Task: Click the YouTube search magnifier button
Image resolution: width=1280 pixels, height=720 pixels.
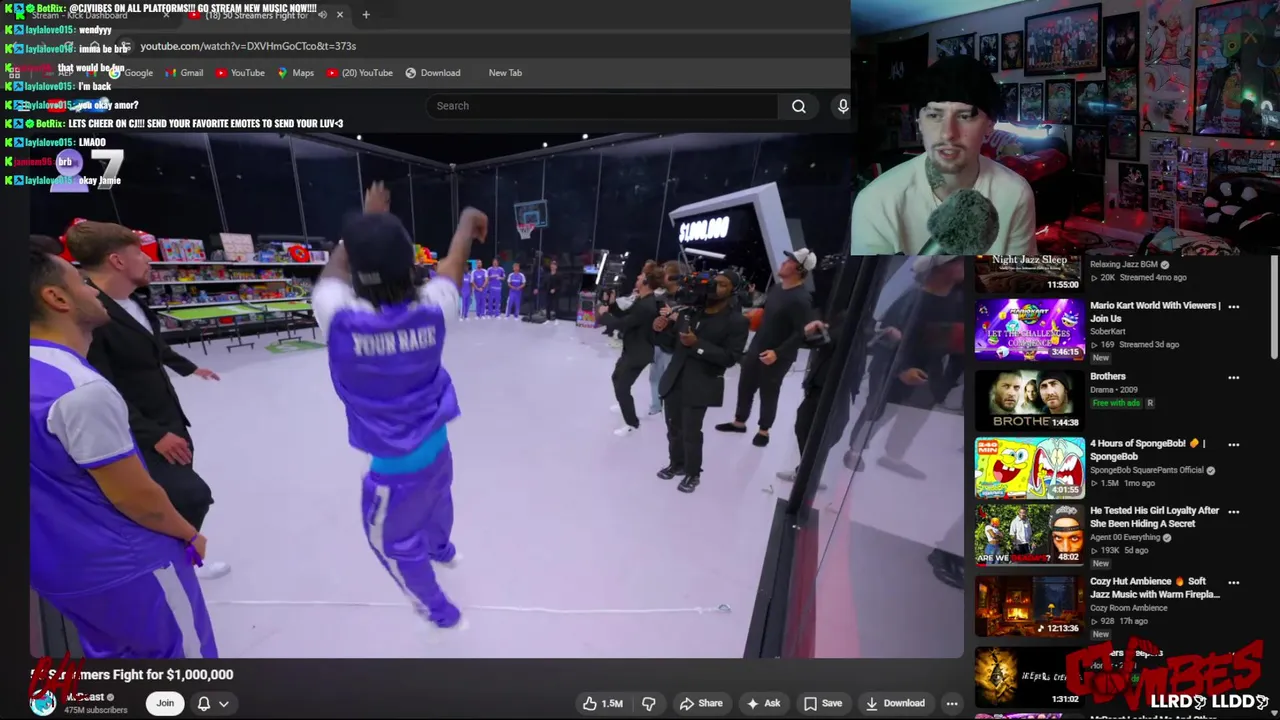Action: pyautogui.click(x=798, y=106)
